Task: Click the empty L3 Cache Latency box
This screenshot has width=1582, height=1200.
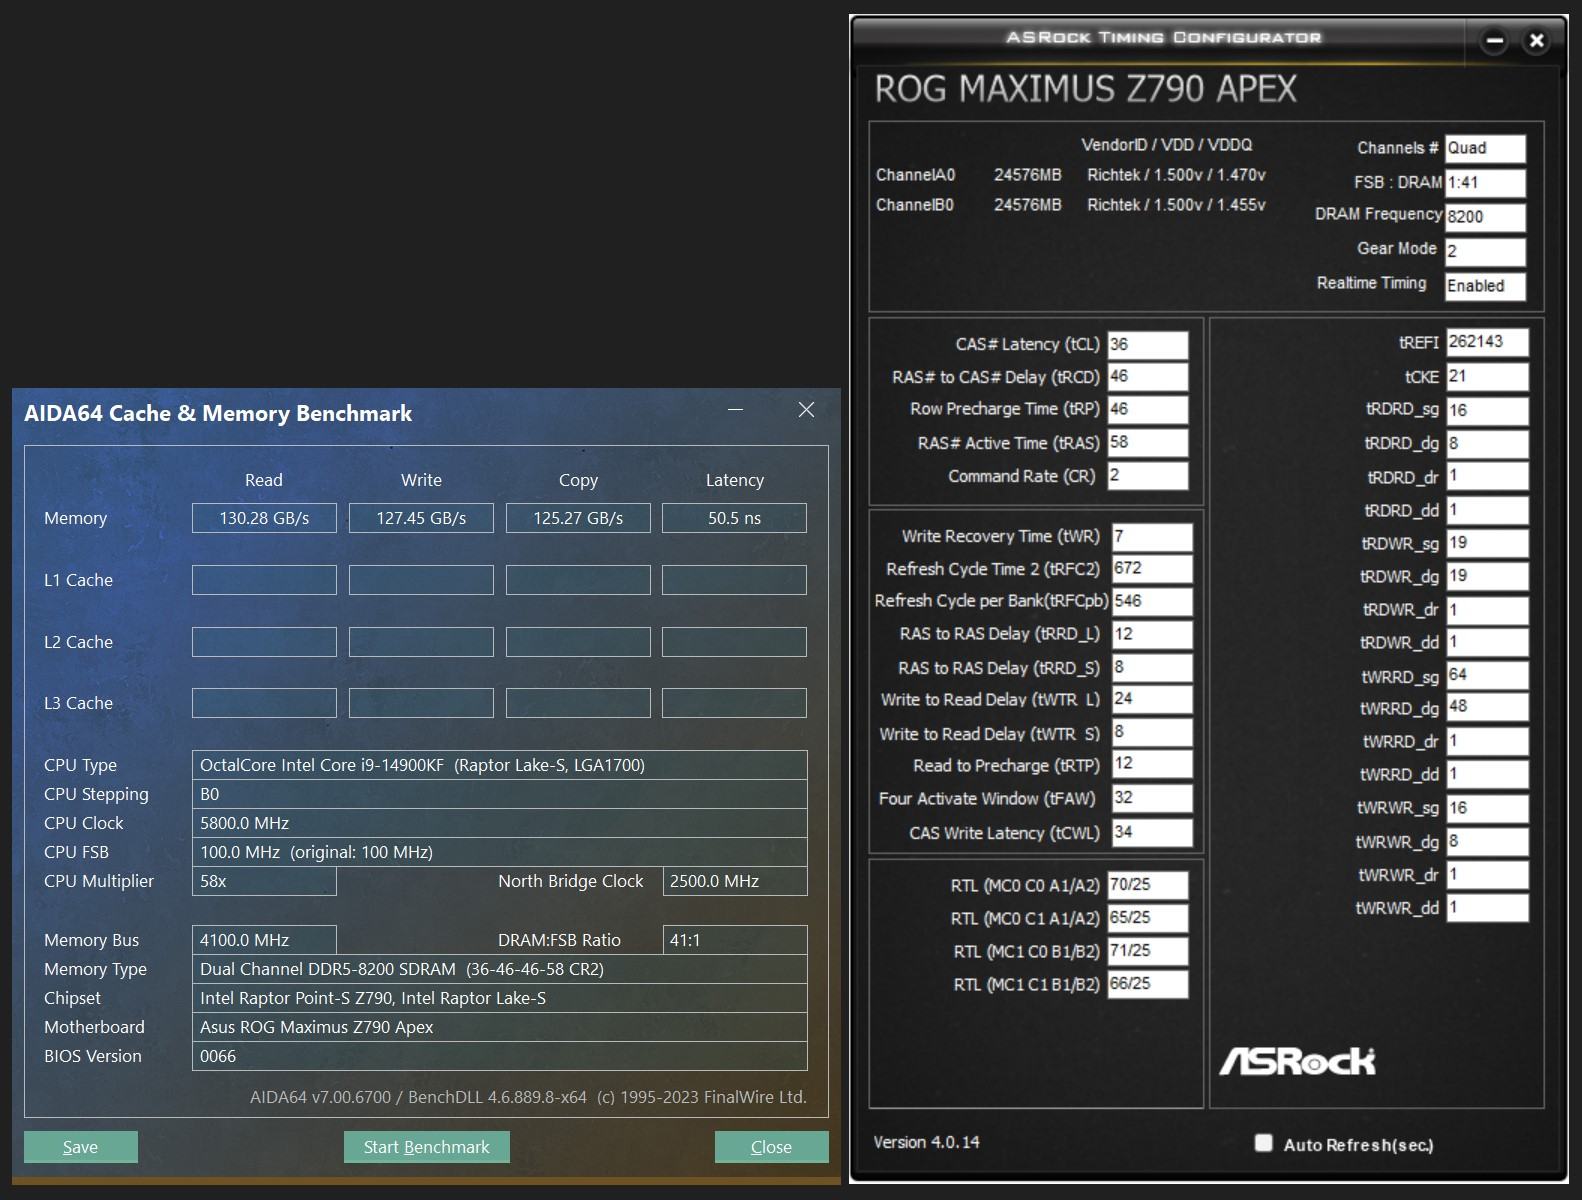Action: click(x=734, y=703)
